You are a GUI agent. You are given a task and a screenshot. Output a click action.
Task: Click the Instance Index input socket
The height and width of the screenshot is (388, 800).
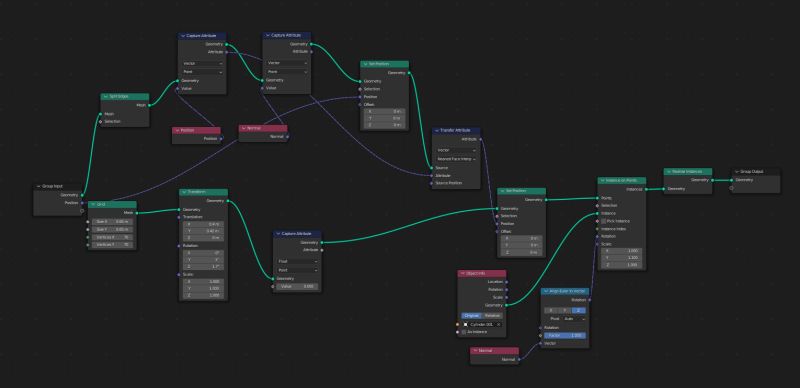[x=597, y=229]
